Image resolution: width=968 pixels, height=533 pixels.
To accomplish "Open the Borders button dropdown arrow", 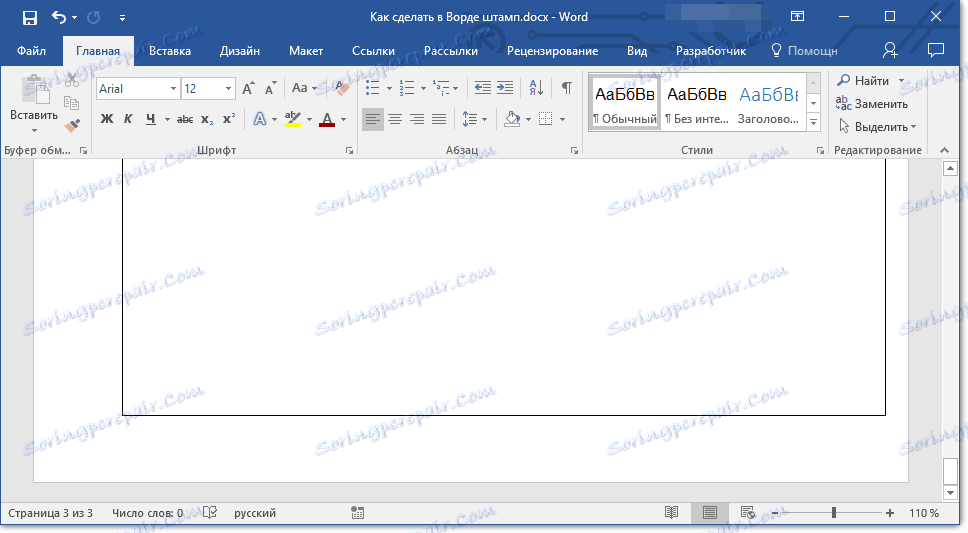I will pyautogui.click(x=562, y=119).
